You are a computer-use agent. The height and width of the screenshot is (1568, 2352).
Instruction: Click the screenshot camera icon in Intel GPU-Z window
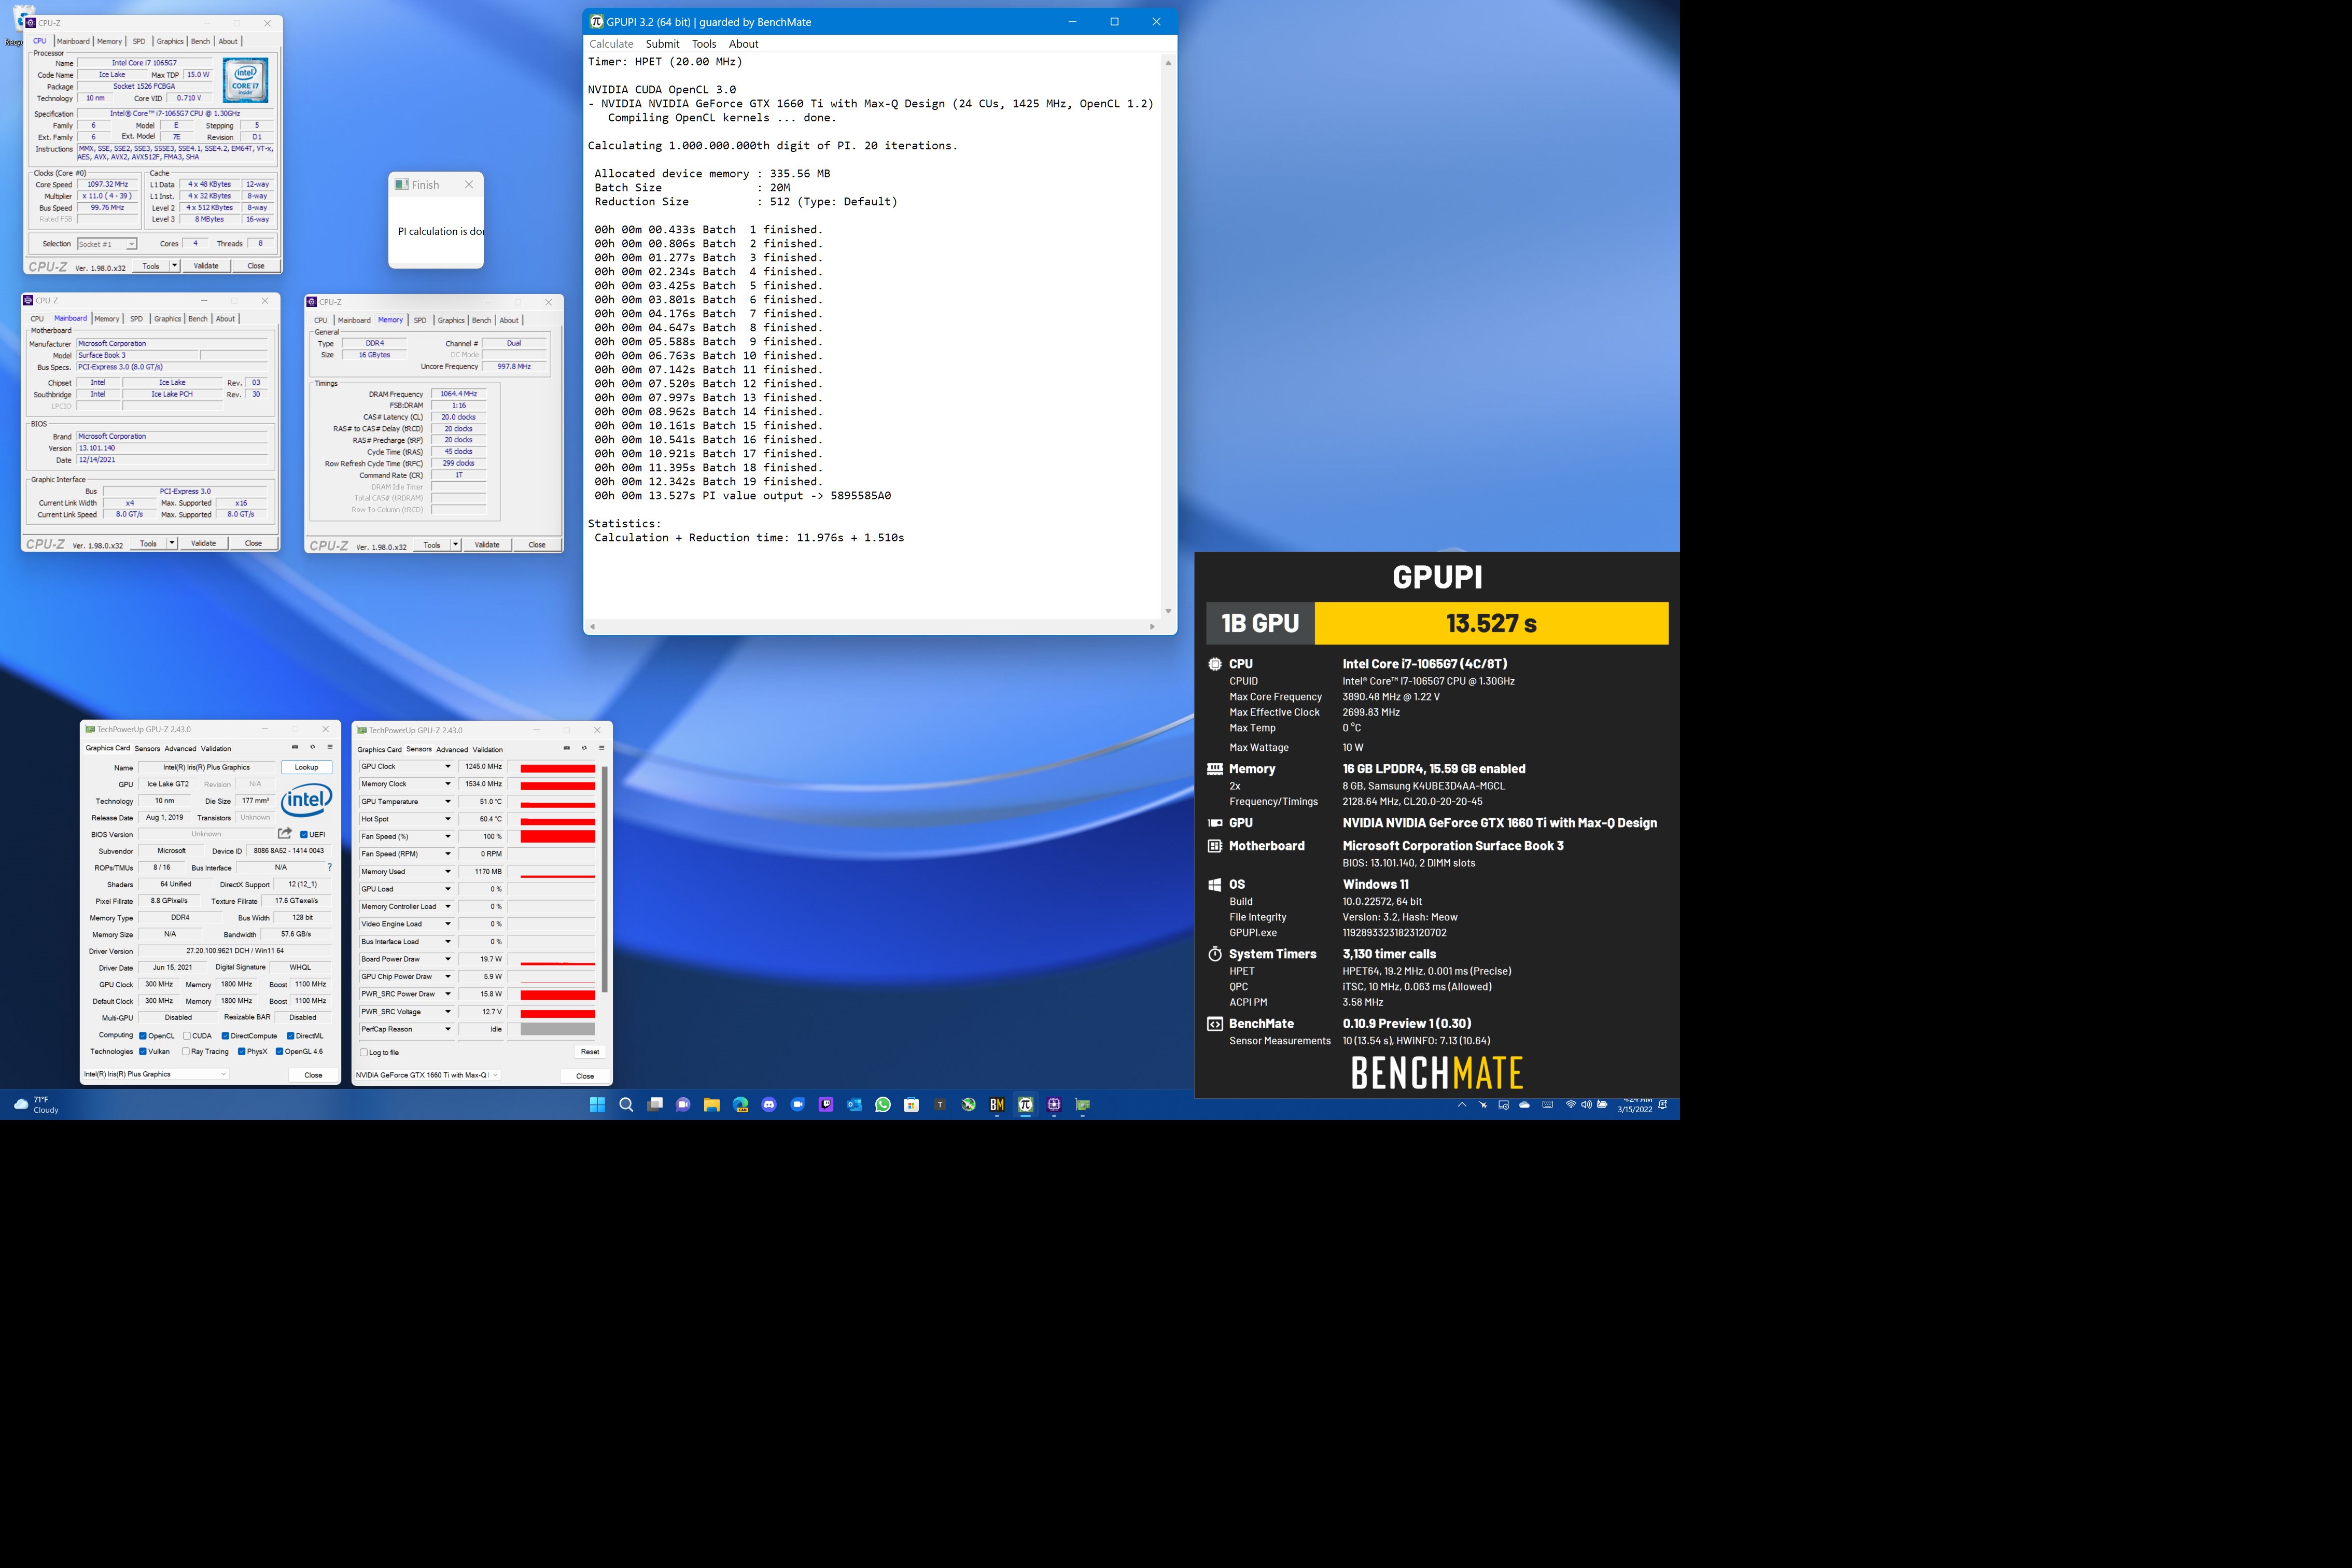click(x=294, y=747)
